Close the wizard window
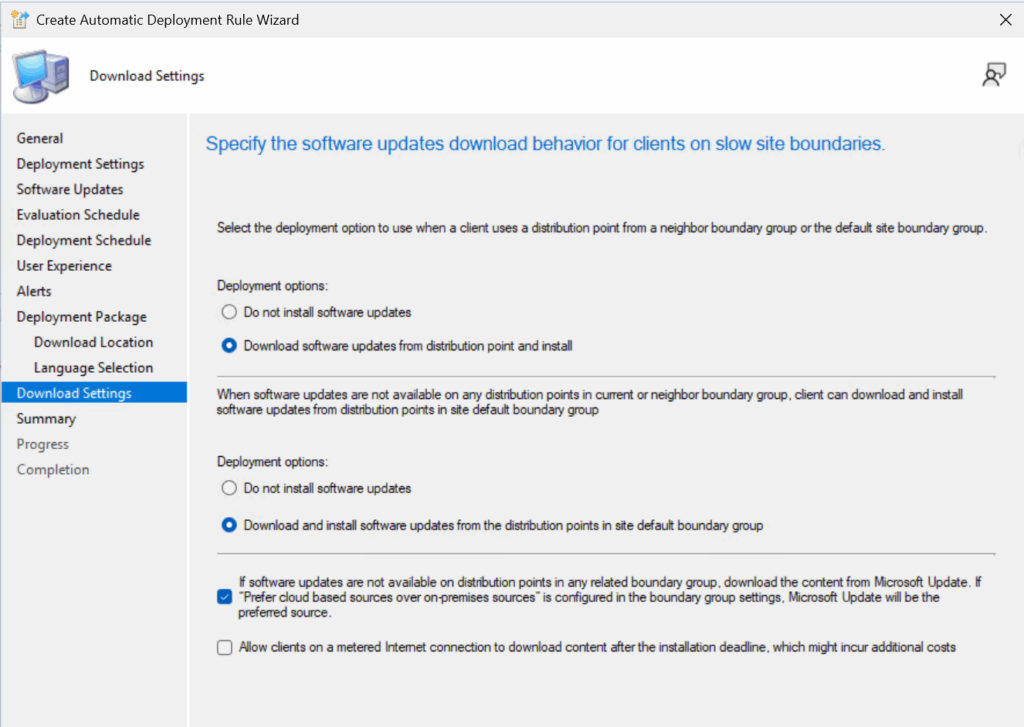1024x727 pixels. point(1005,19)
